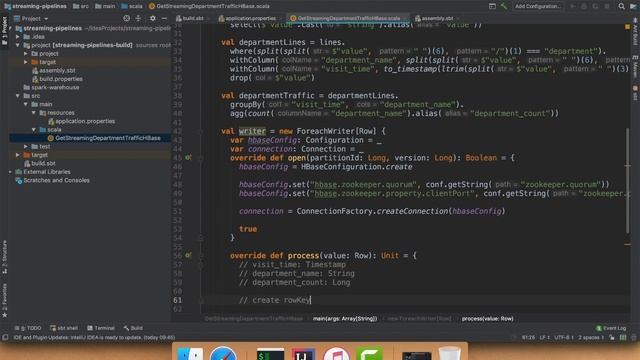The width and height of the screenshot is (640, 360).
Task: Select build.properties in project tree
Action: pos(57,79)
